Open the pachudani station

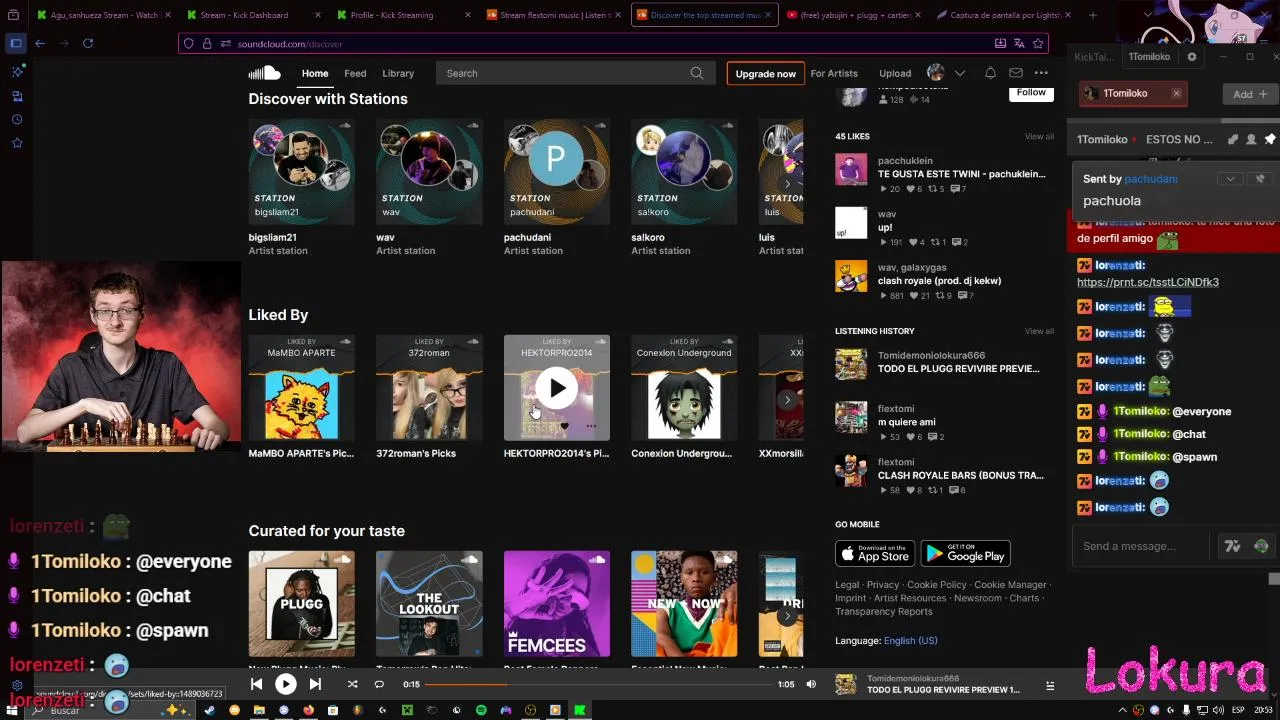tap(557, 172)
